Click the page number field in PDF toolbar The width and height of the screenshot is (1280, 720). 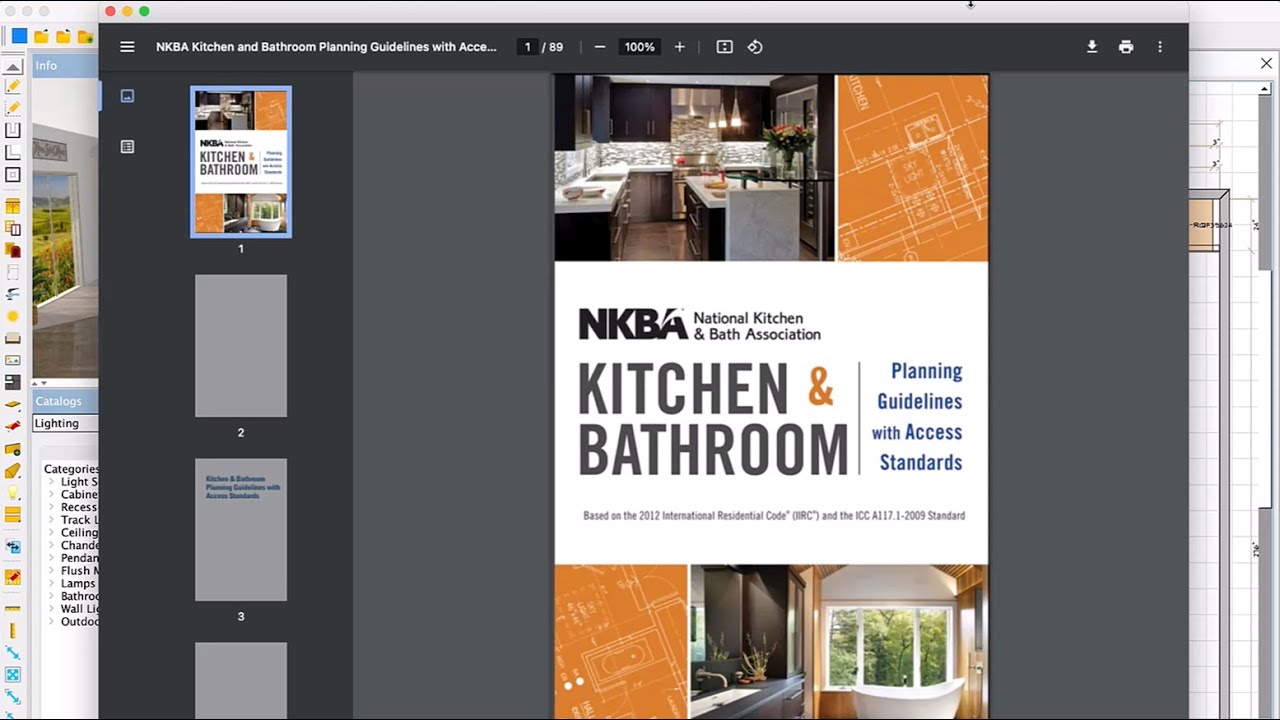coord(527,47)
